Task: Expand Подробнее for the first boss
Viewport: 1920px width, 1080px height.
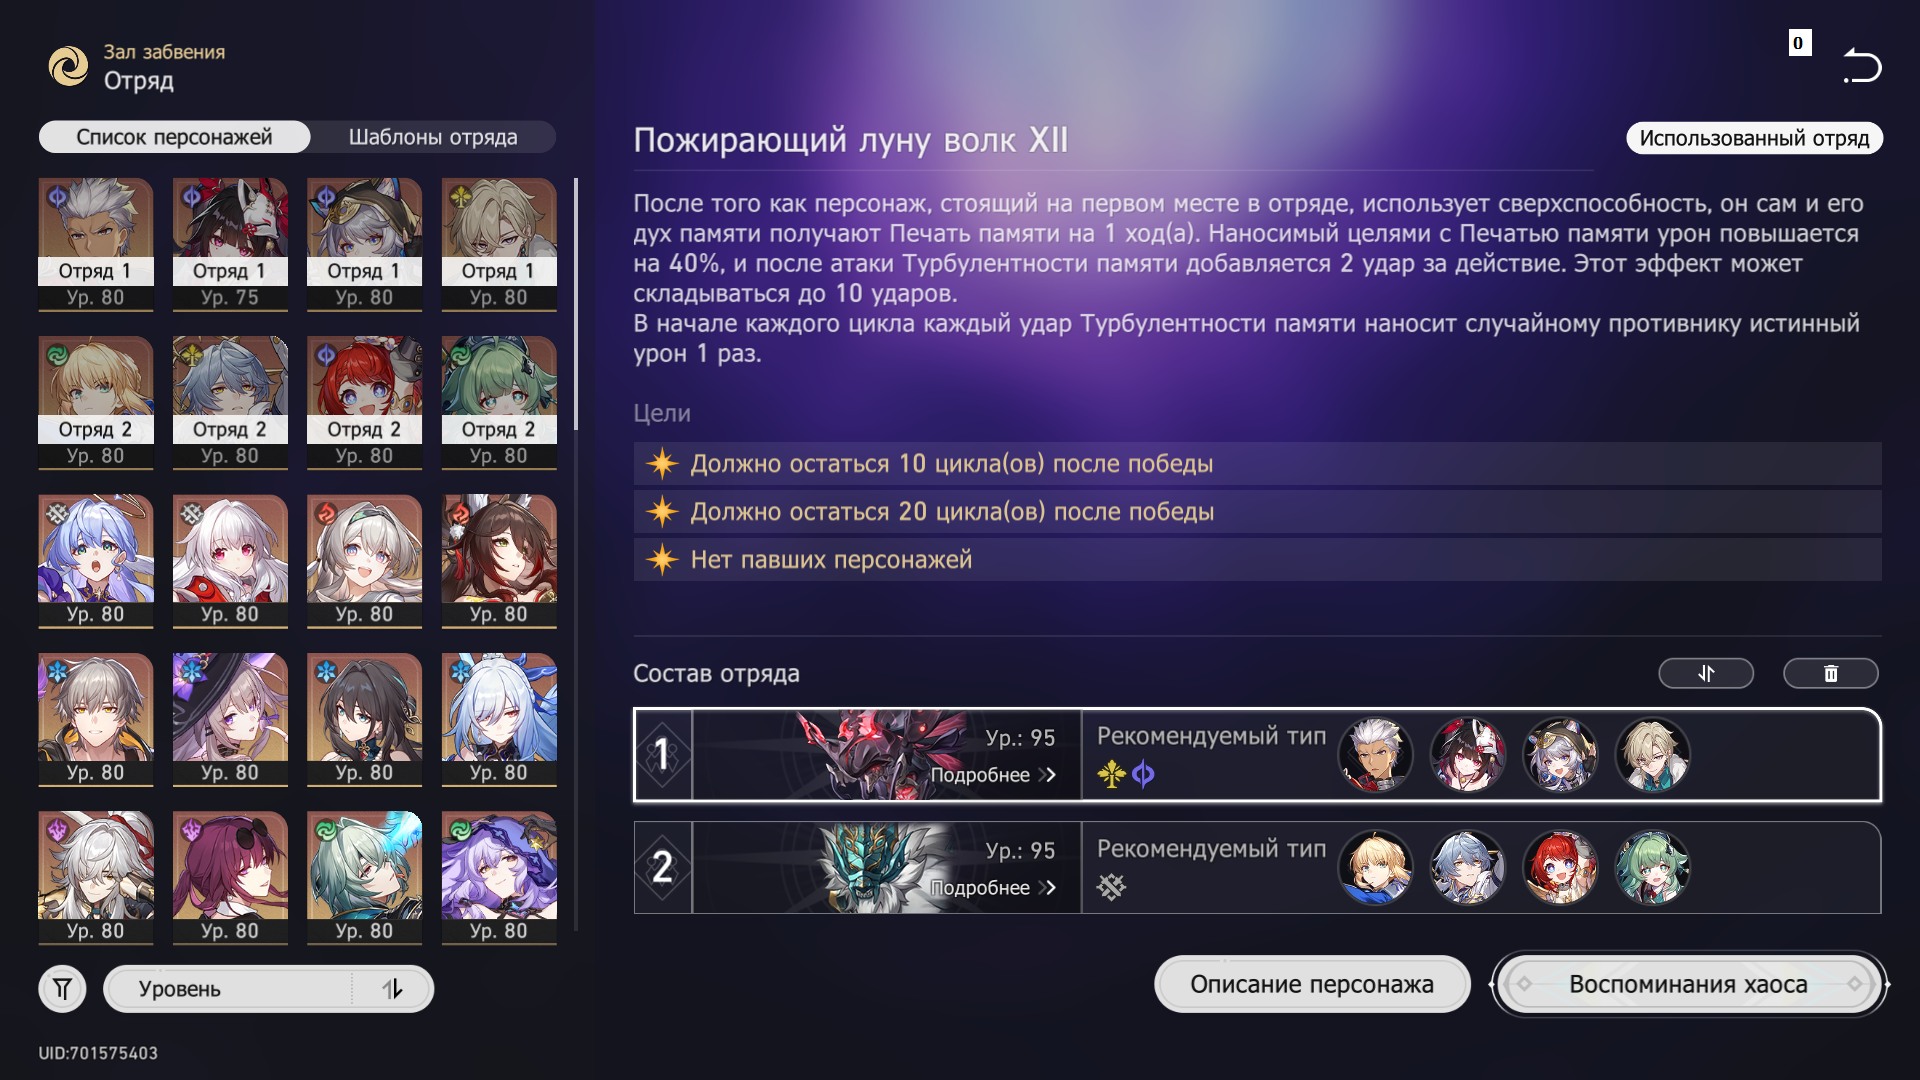Action: pos(993,775)
